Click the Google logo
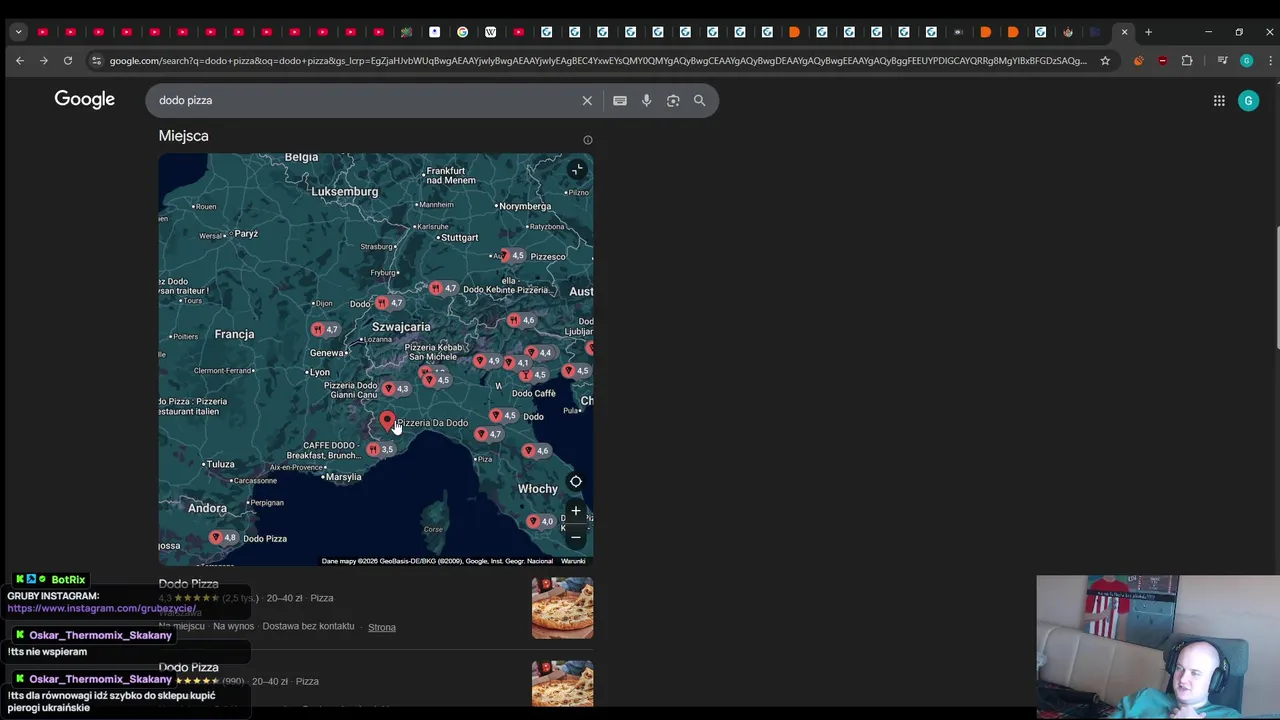This screenshot has height=720, width=1280. click(x=84, y=99)
